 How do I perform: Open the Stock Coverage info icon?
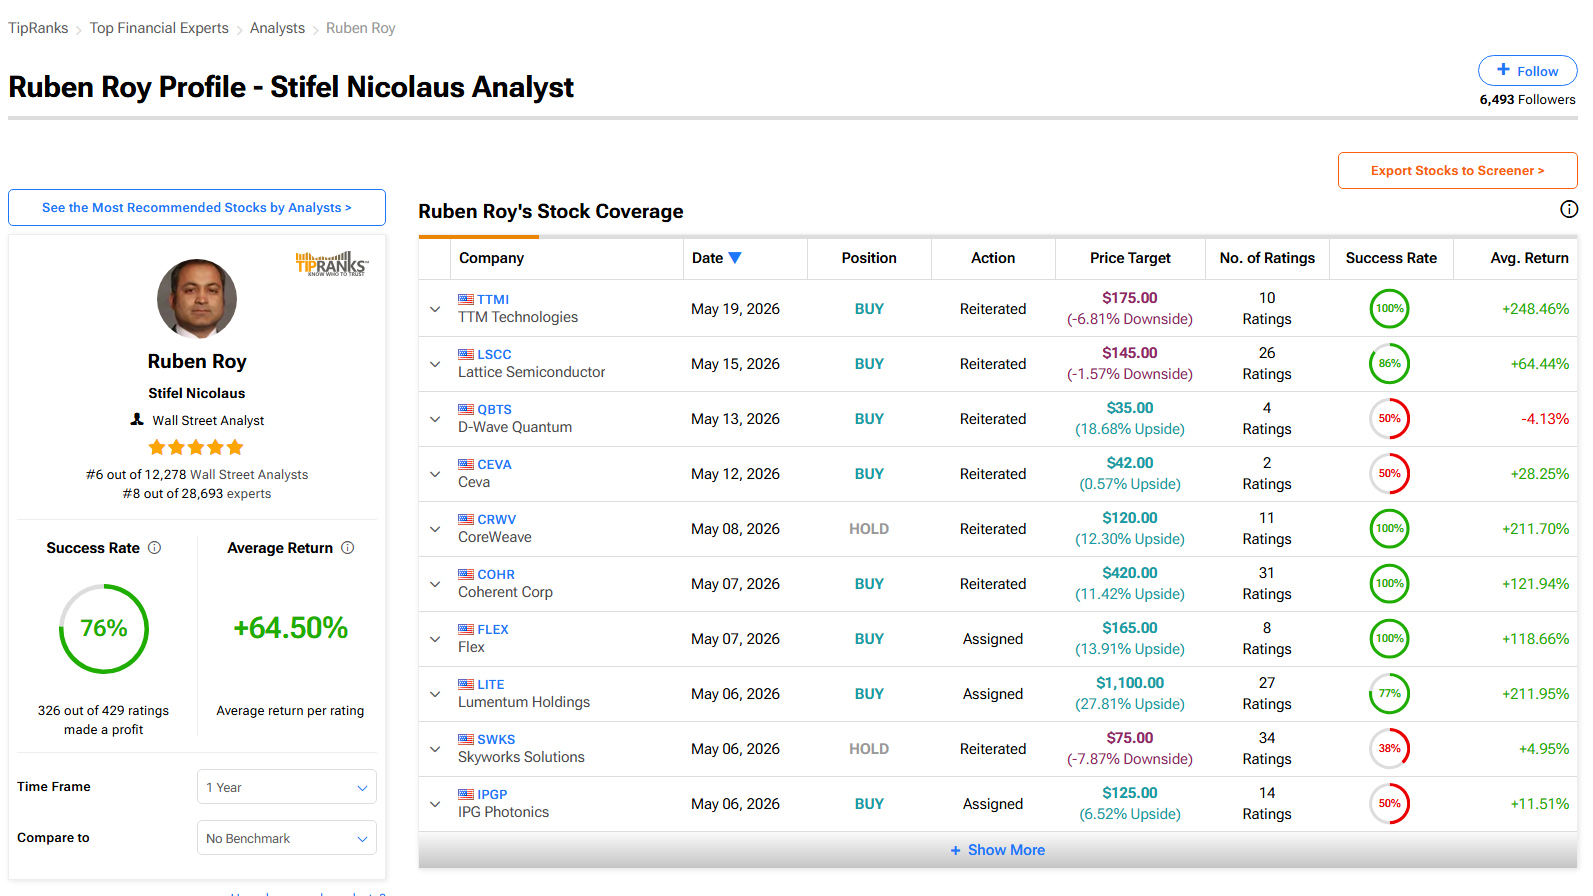point(1569,209)
